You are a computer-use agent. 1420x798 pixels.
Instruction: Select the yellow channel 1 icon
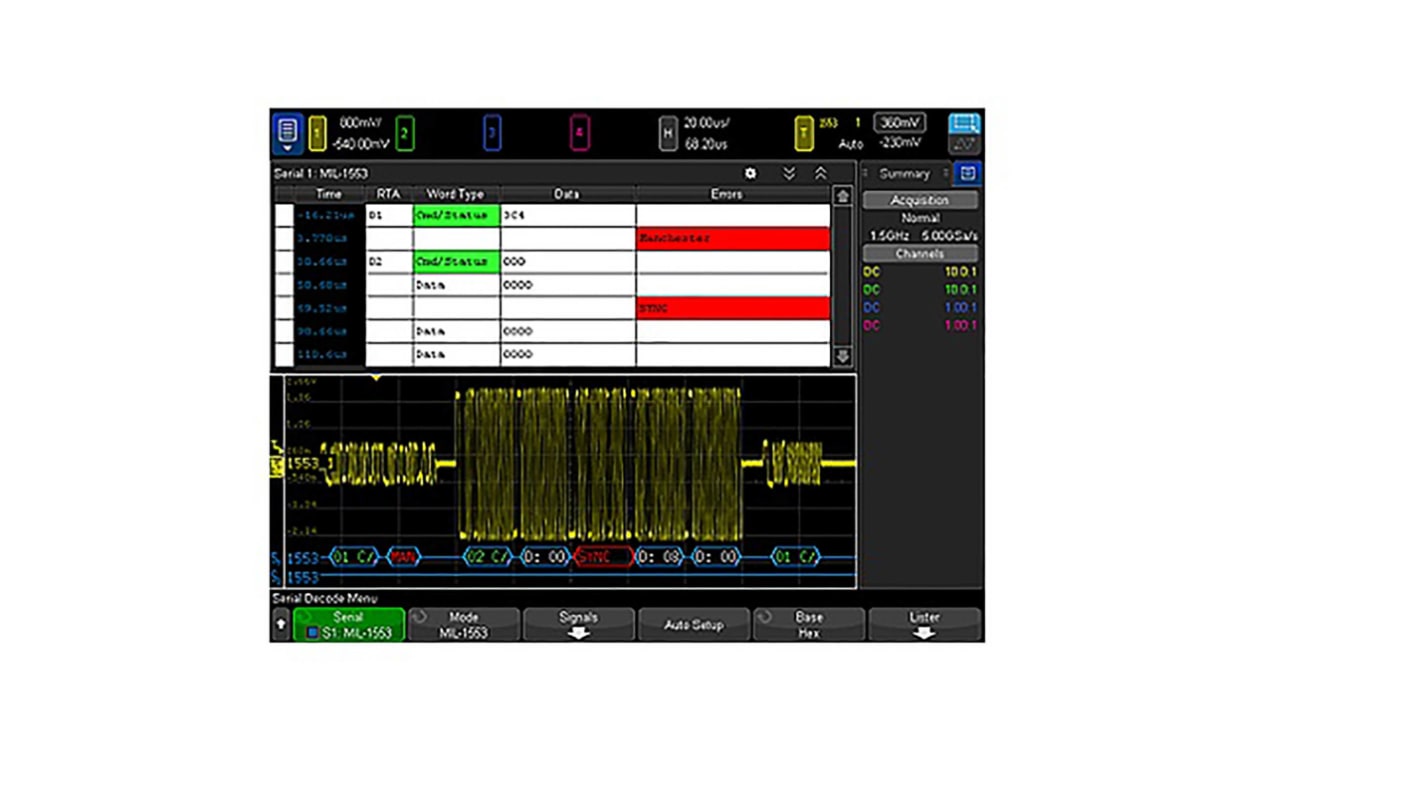[x=317, y=132]
